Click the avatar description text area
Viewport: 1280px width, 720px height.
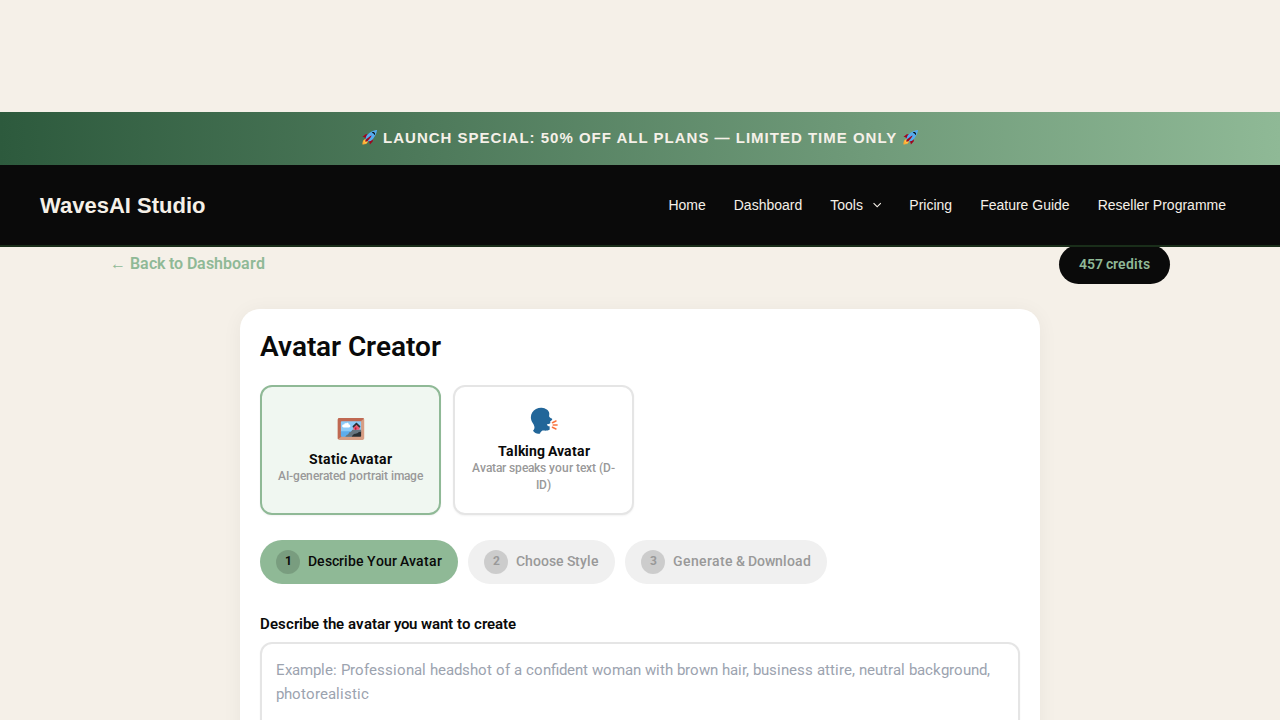point(640,682)
